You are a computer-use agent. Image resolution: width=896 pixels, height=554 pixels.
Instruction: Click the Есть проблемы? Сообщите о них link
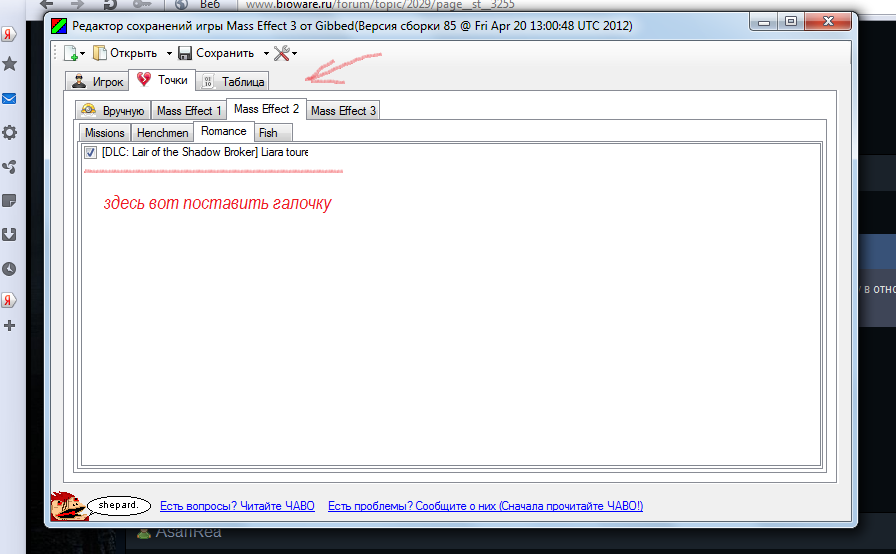pos(485,505)
